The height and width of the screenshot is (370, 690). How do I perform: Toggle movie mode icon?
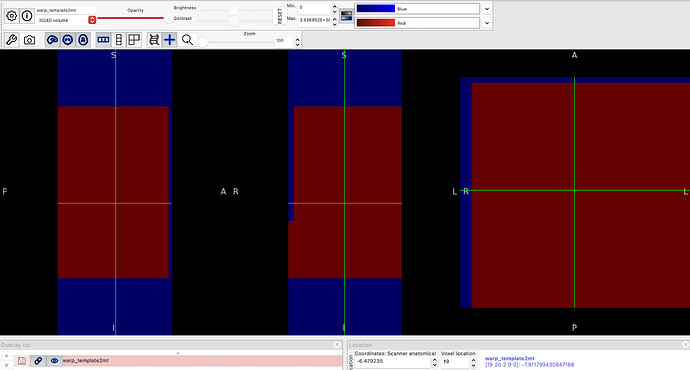pos(154,40)
